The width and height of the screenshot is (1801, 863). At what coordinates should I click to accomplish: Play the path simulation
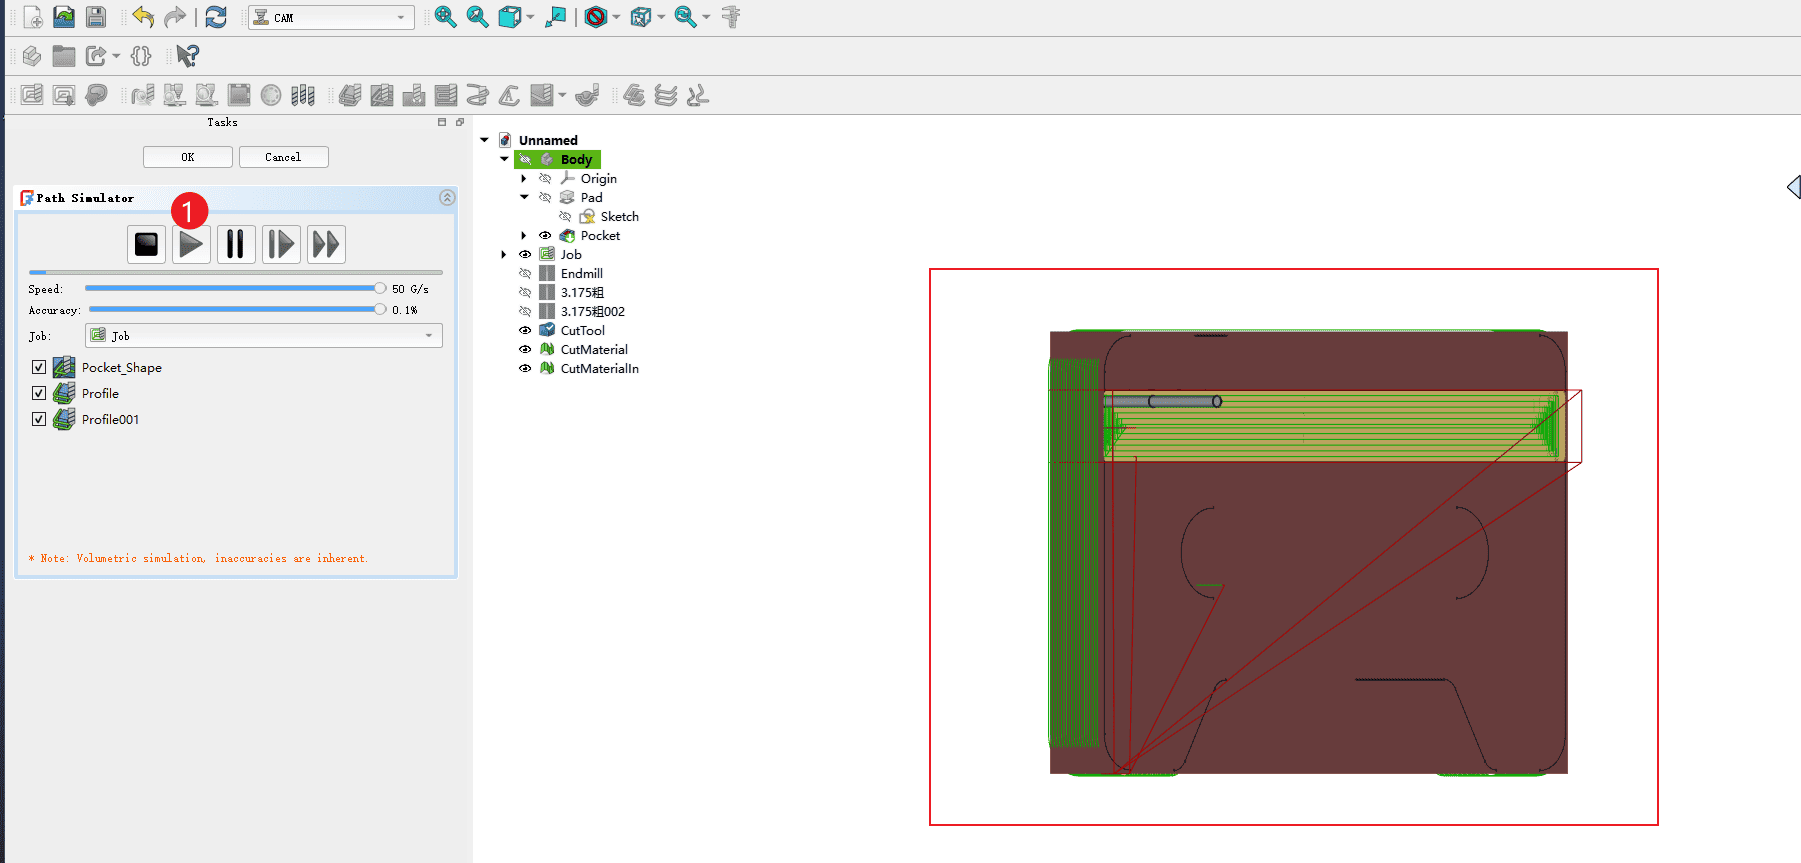(191, 244)
